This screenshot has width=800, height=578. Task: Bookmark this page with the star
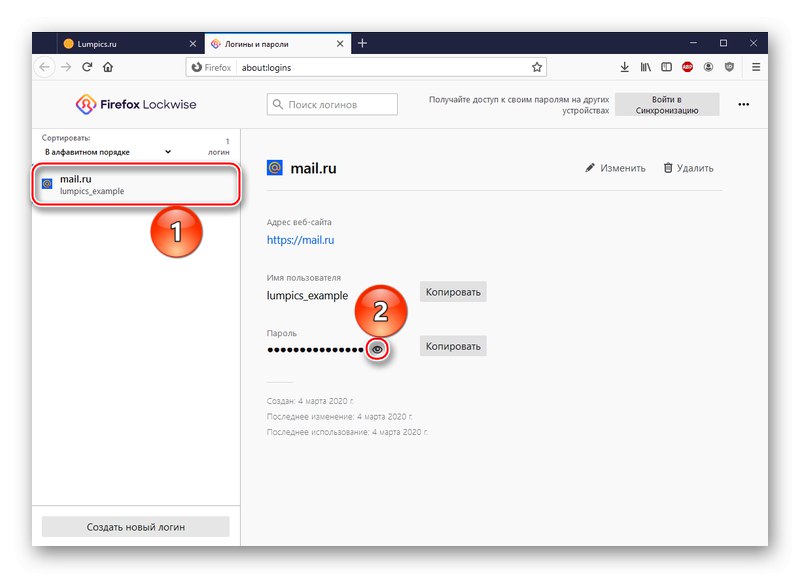(537, 67)
